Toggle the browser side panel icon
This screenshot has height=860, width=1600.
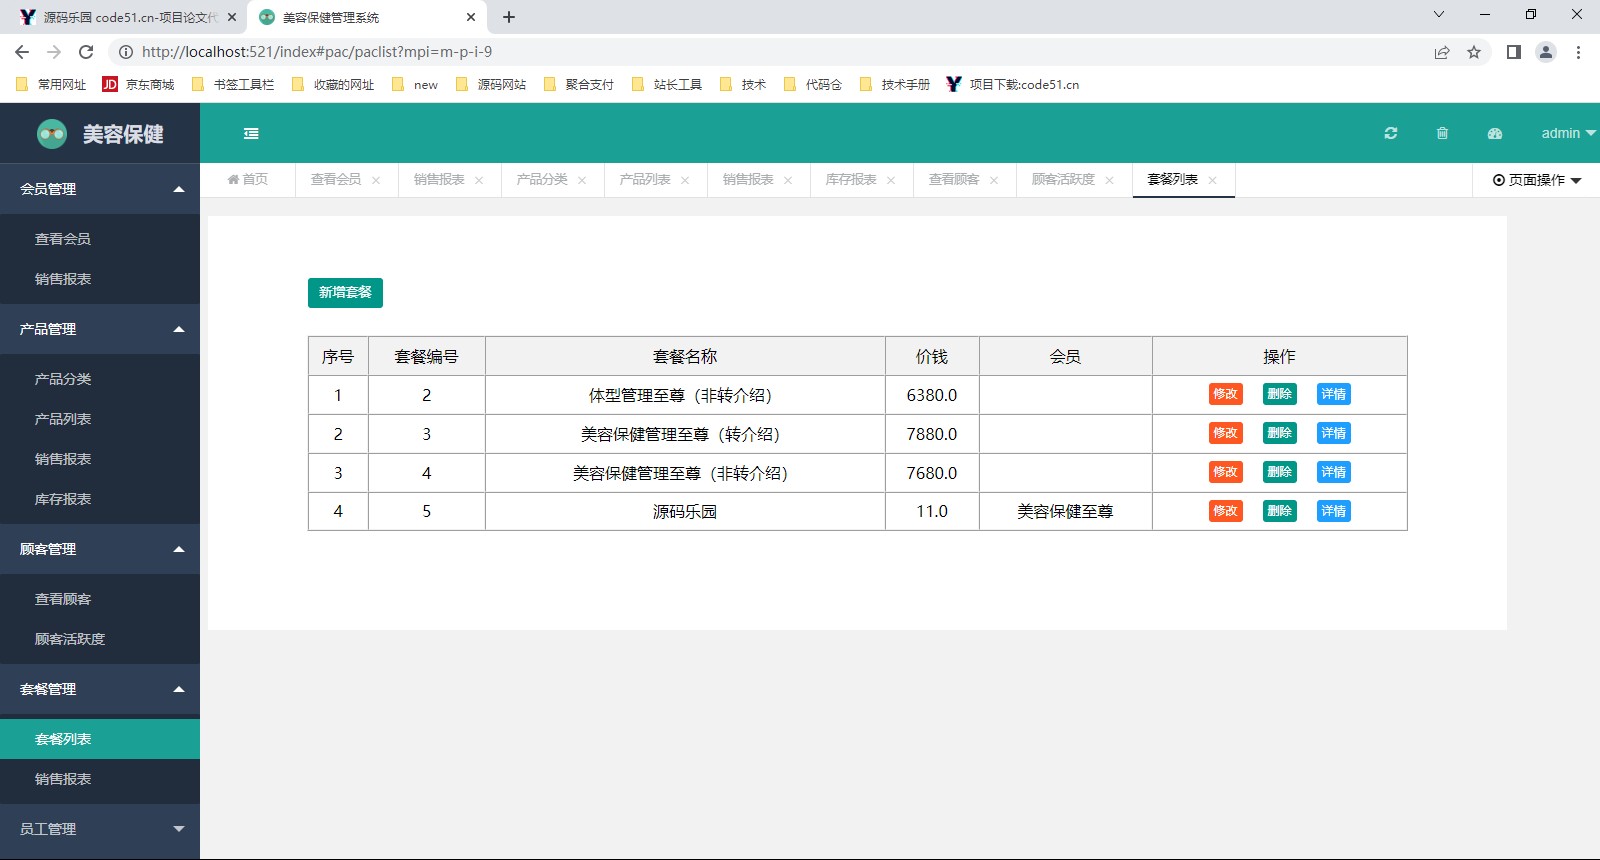point(1514,52)
